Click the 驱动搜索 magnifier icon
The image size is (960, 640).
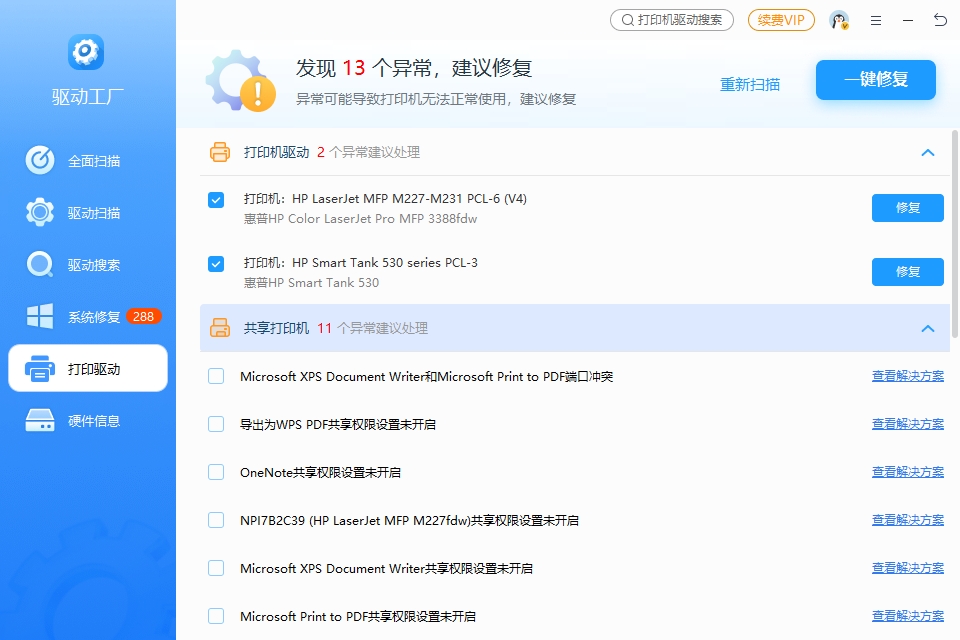tap(40, 265)
